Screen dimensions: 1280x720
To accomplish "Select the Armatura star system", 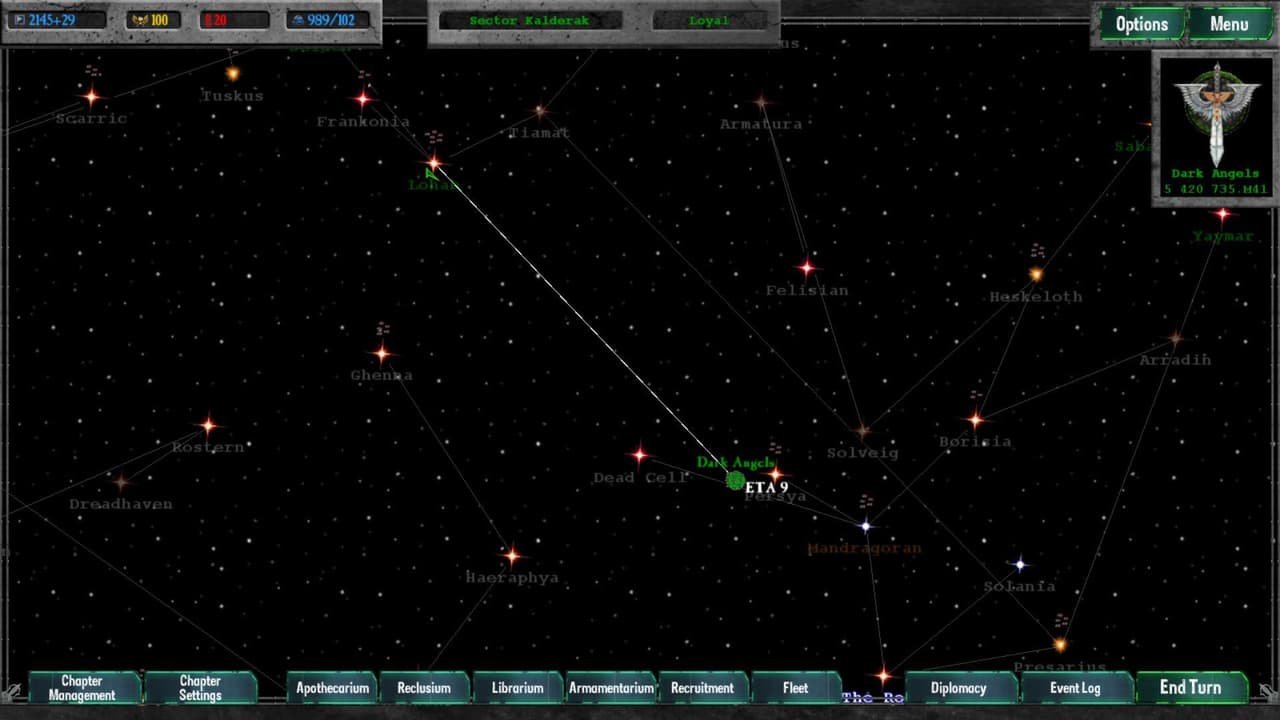I will tap(761, 102).
